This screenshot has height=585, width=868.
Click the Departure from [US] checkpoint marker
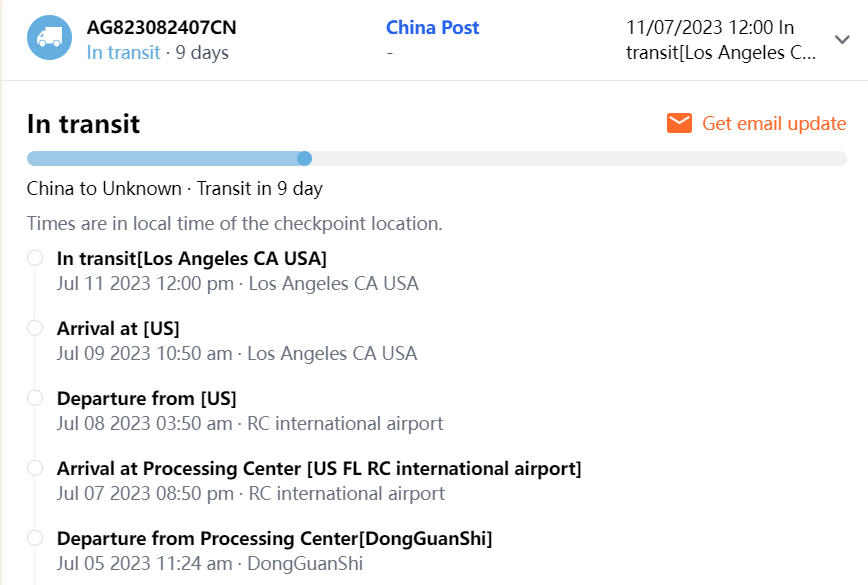pos(35,398)
